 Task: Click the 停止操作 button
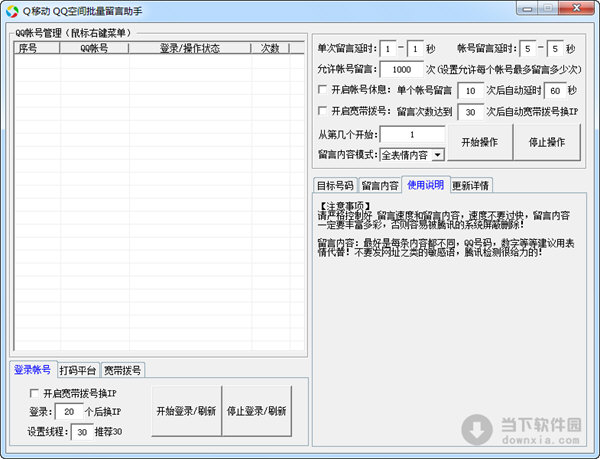(547, 142)
